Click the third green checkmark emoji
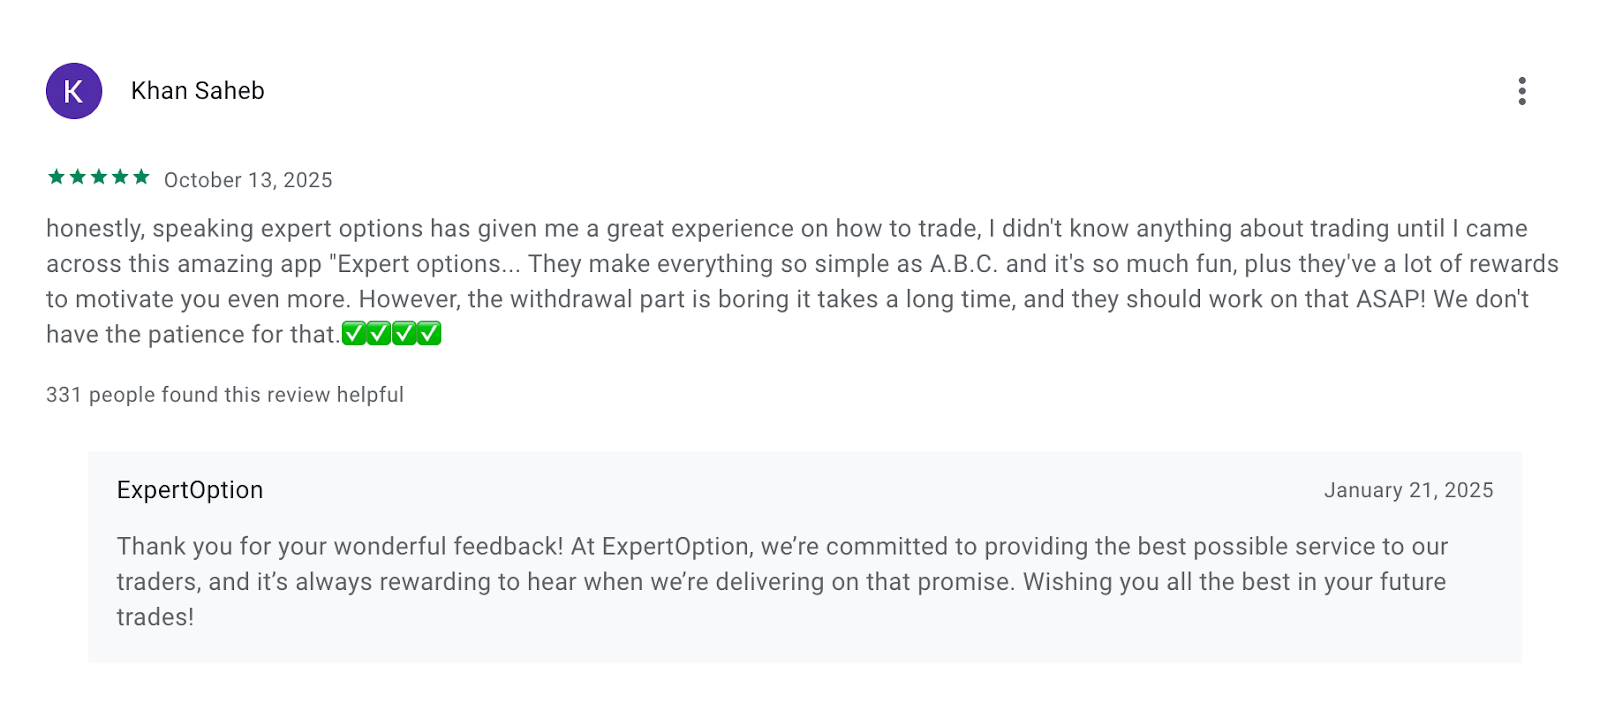This screenshot has width=1600, height=726. pos(404,334)
